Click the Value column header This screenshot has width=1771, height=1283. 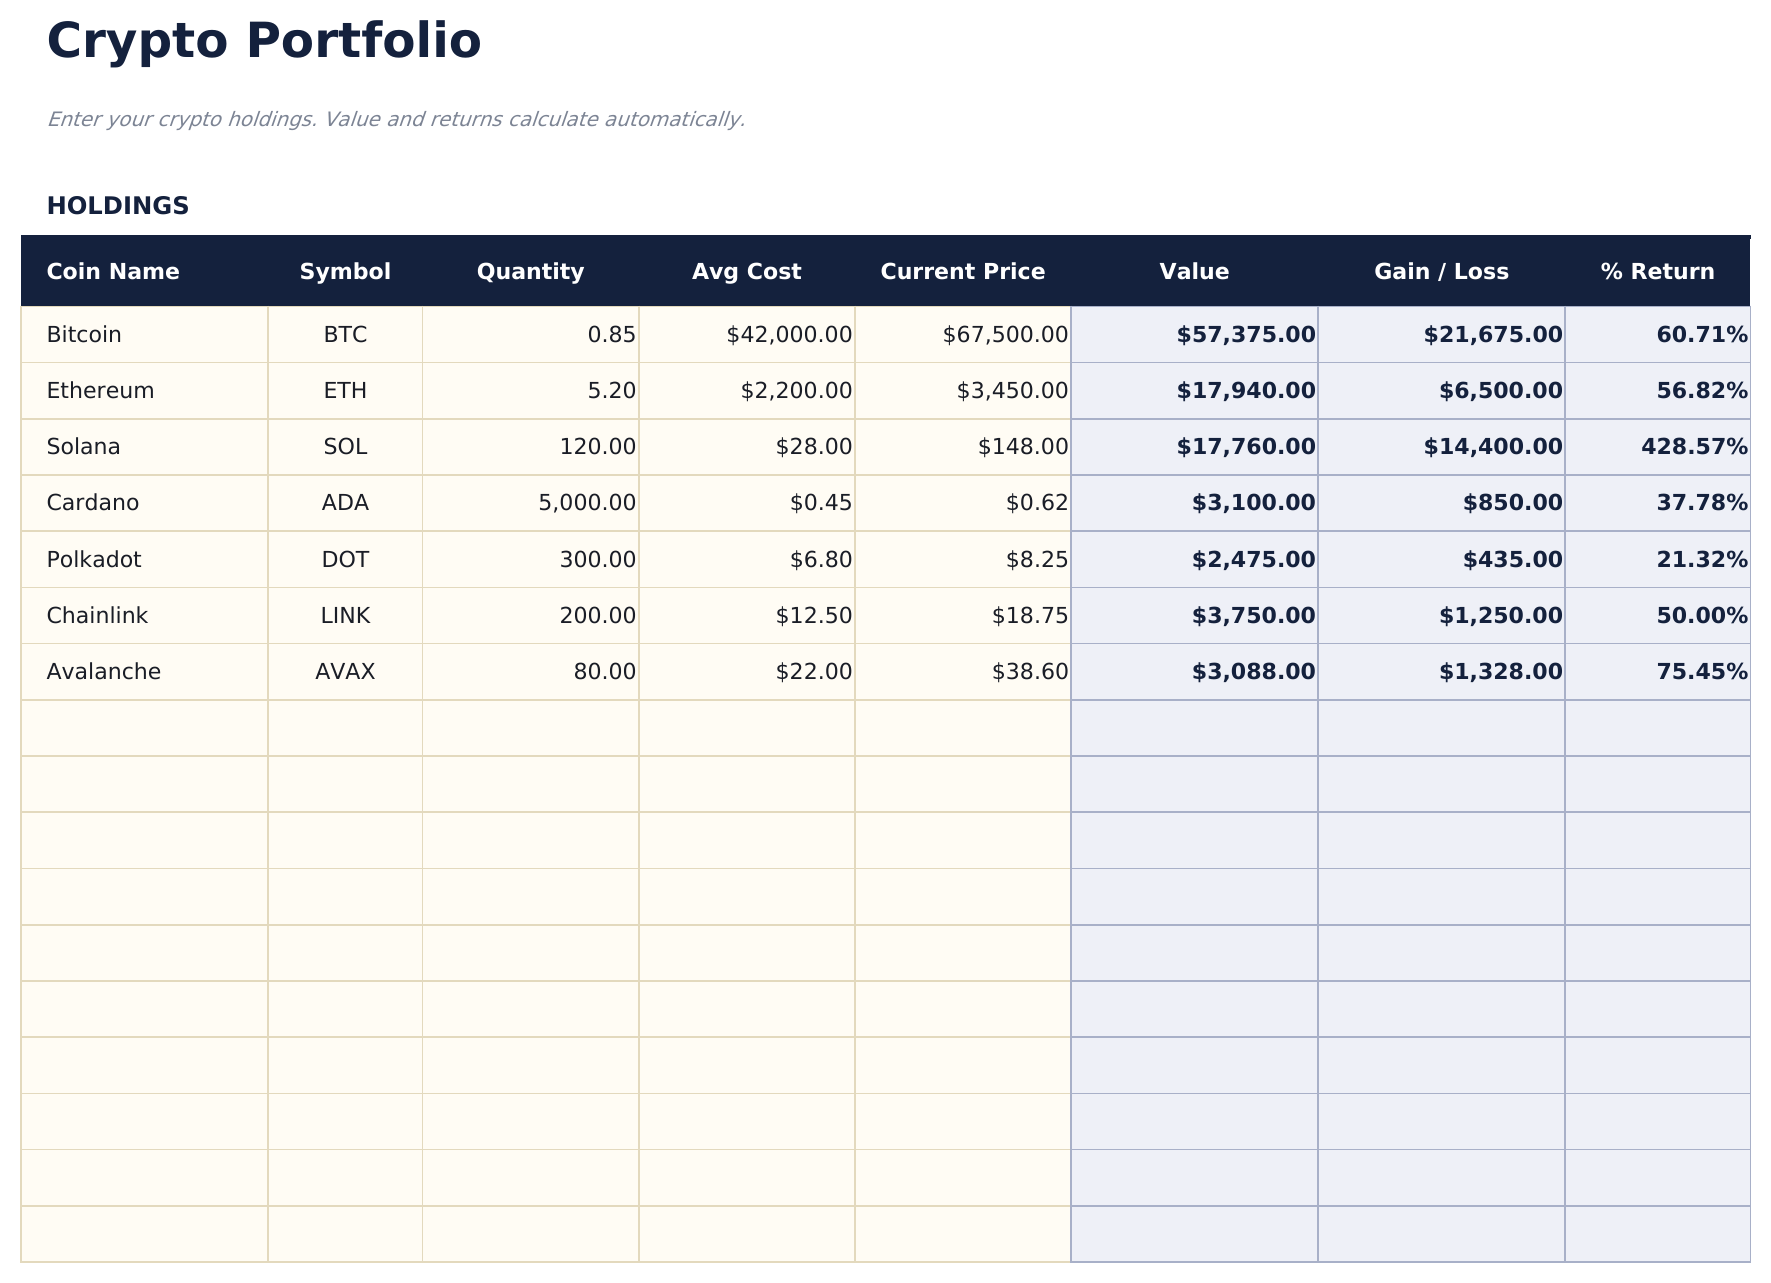pyautogui.click(x=1194, y=271)
